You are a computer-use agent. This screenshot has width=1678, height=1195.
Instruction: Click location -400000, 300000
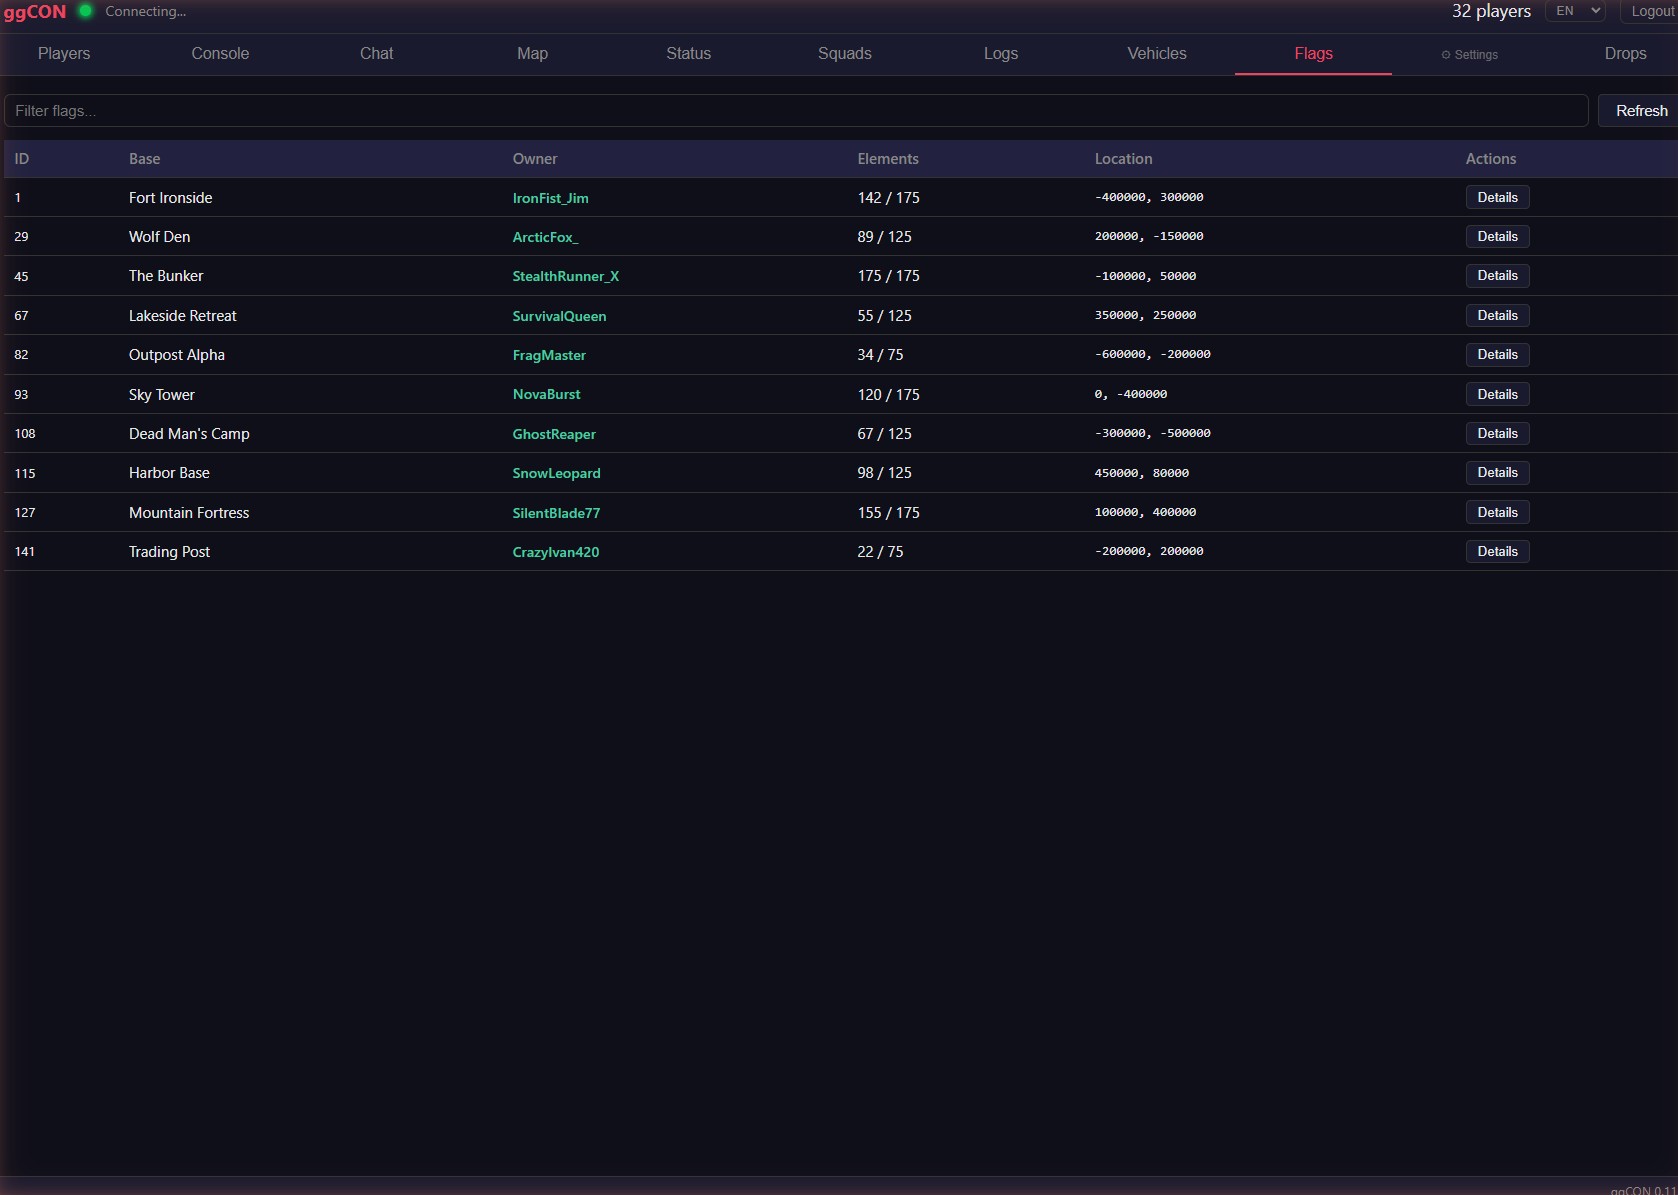tap(1149, 198)
